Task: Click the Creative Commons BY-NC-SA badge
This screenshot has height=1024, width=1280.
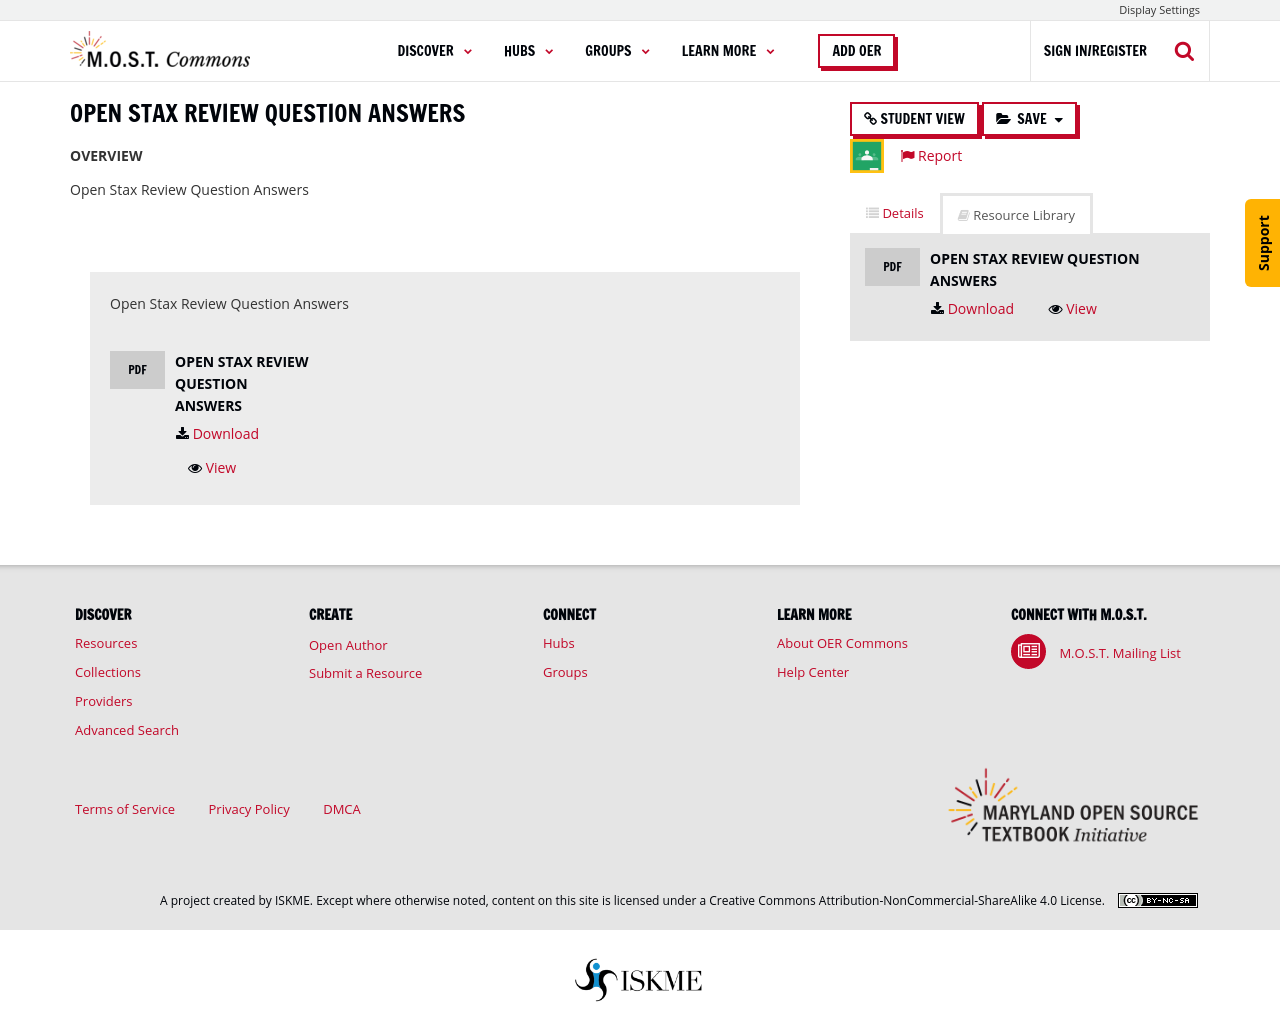Action: pos(1157,900)
